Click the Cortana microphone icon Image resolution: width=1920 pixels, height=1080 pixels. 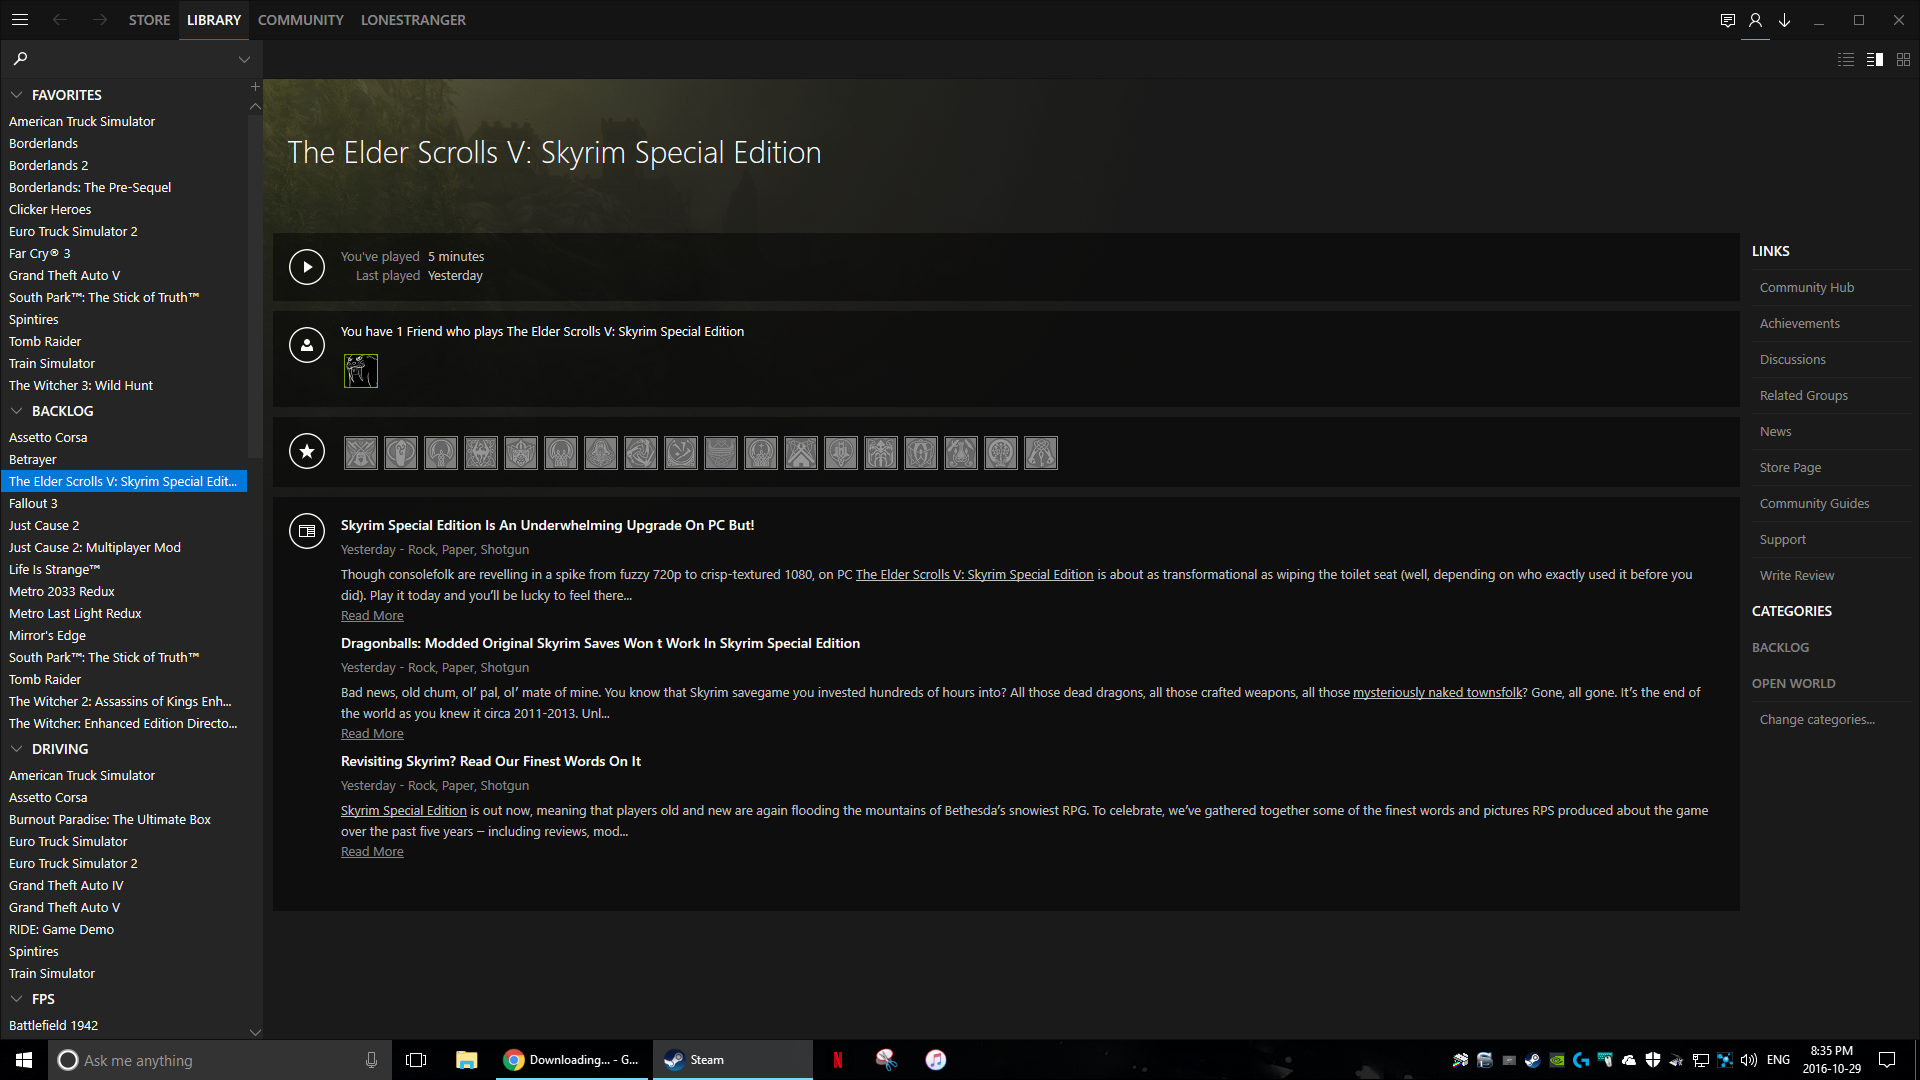(372, 1060)
